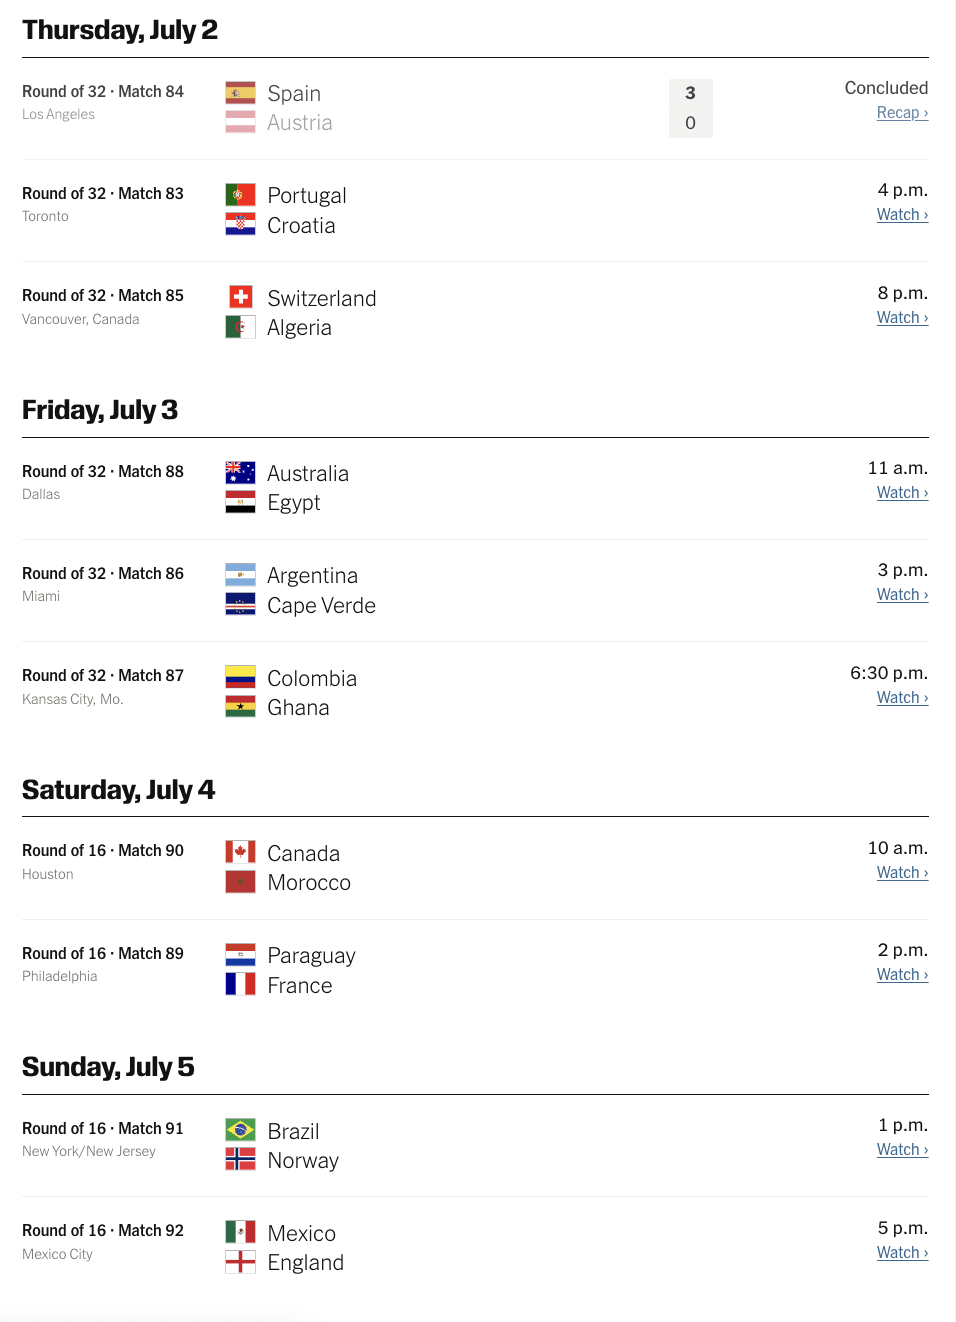The height and width of the screenshot is (1322, 956).
Task: Open Watch link for Colombia vs Ghana
Action: click(x=902, y=698)
